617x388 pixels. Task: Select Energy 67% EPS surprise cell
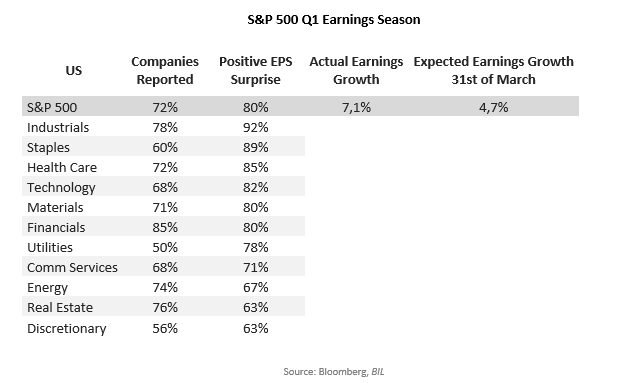(x=255, y=288)
